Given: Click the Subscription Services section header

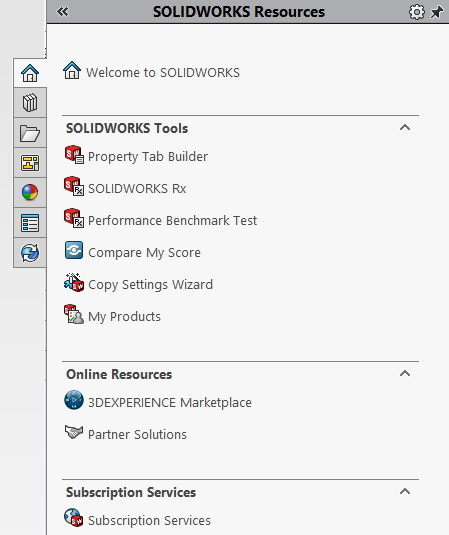Looking at the screenshot, I should pos(131,492).
